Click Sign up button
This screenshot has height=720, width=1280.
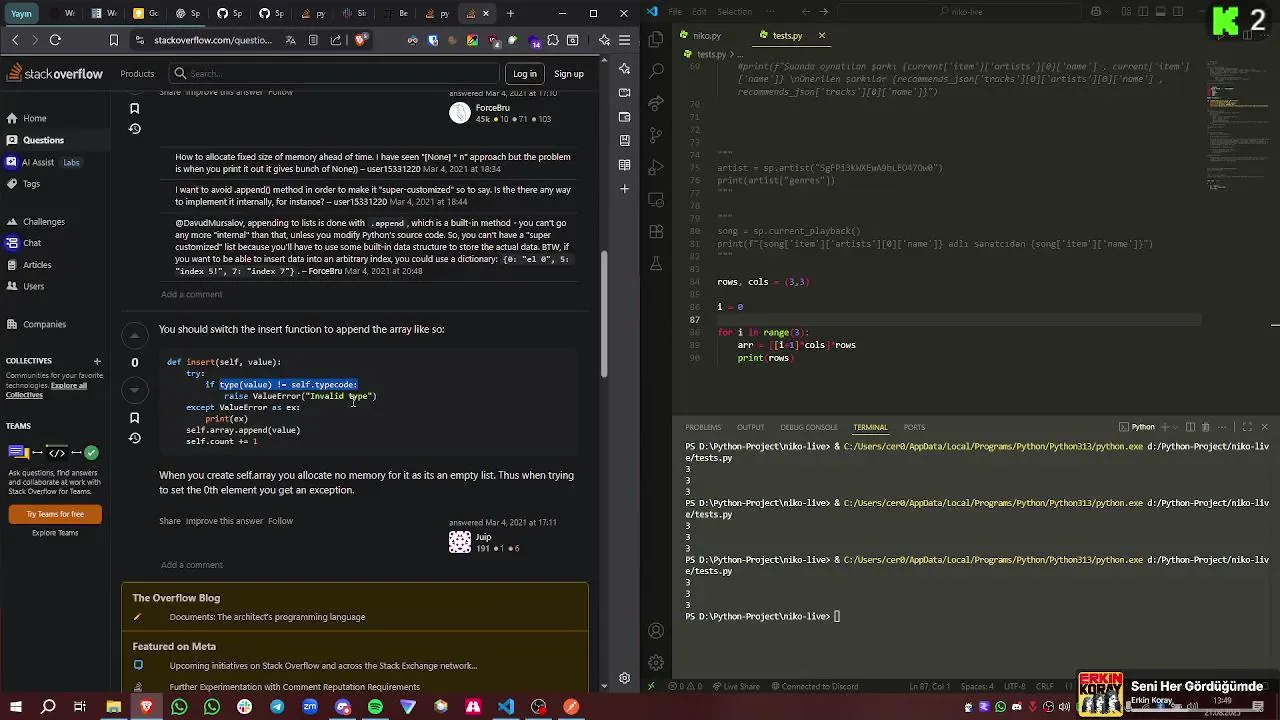(x=569, y=73)
